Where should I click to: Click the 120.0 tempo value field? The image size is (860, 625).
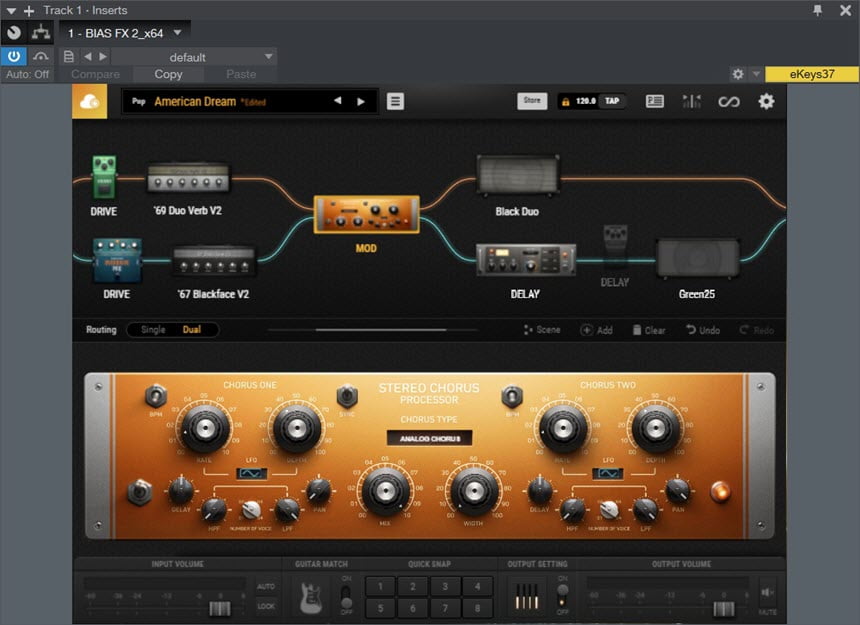(x=586, y=101)
